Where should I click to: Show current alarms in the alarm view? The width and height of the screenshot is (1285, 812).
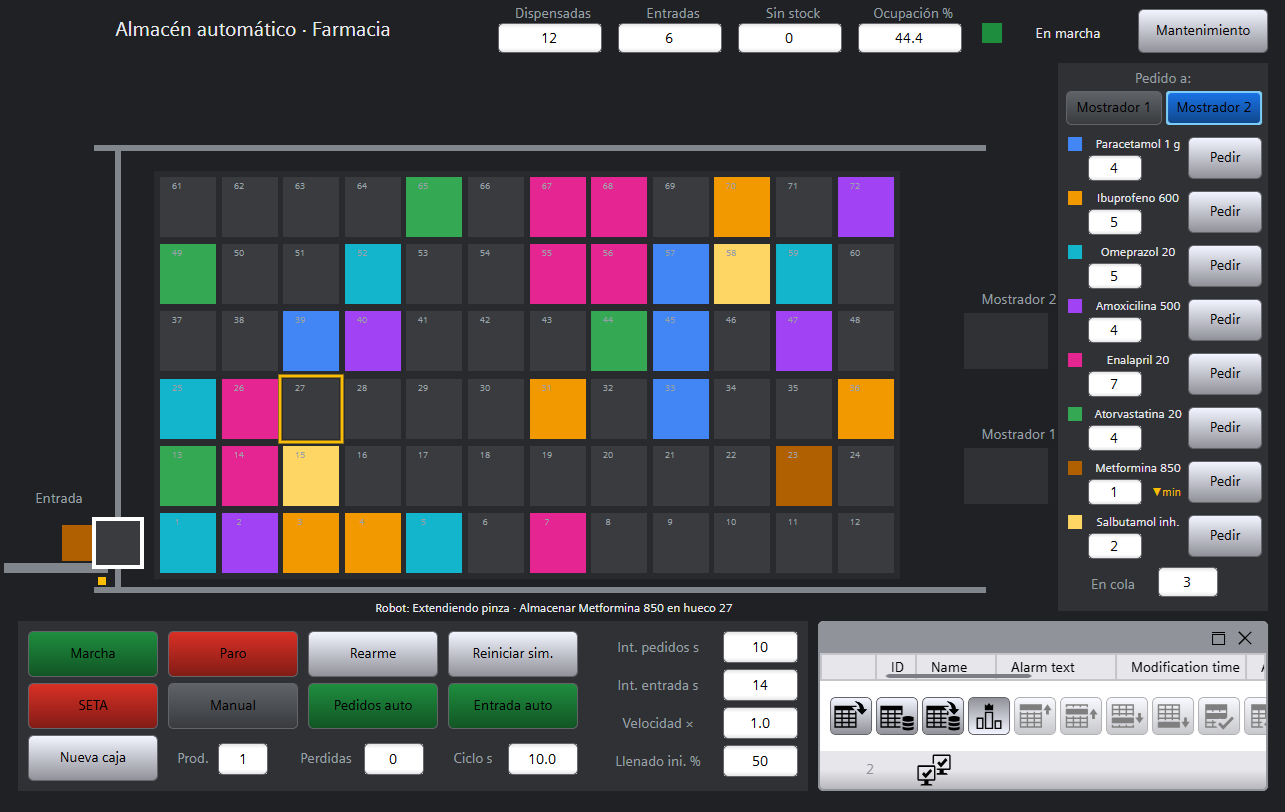coord(850,716)
